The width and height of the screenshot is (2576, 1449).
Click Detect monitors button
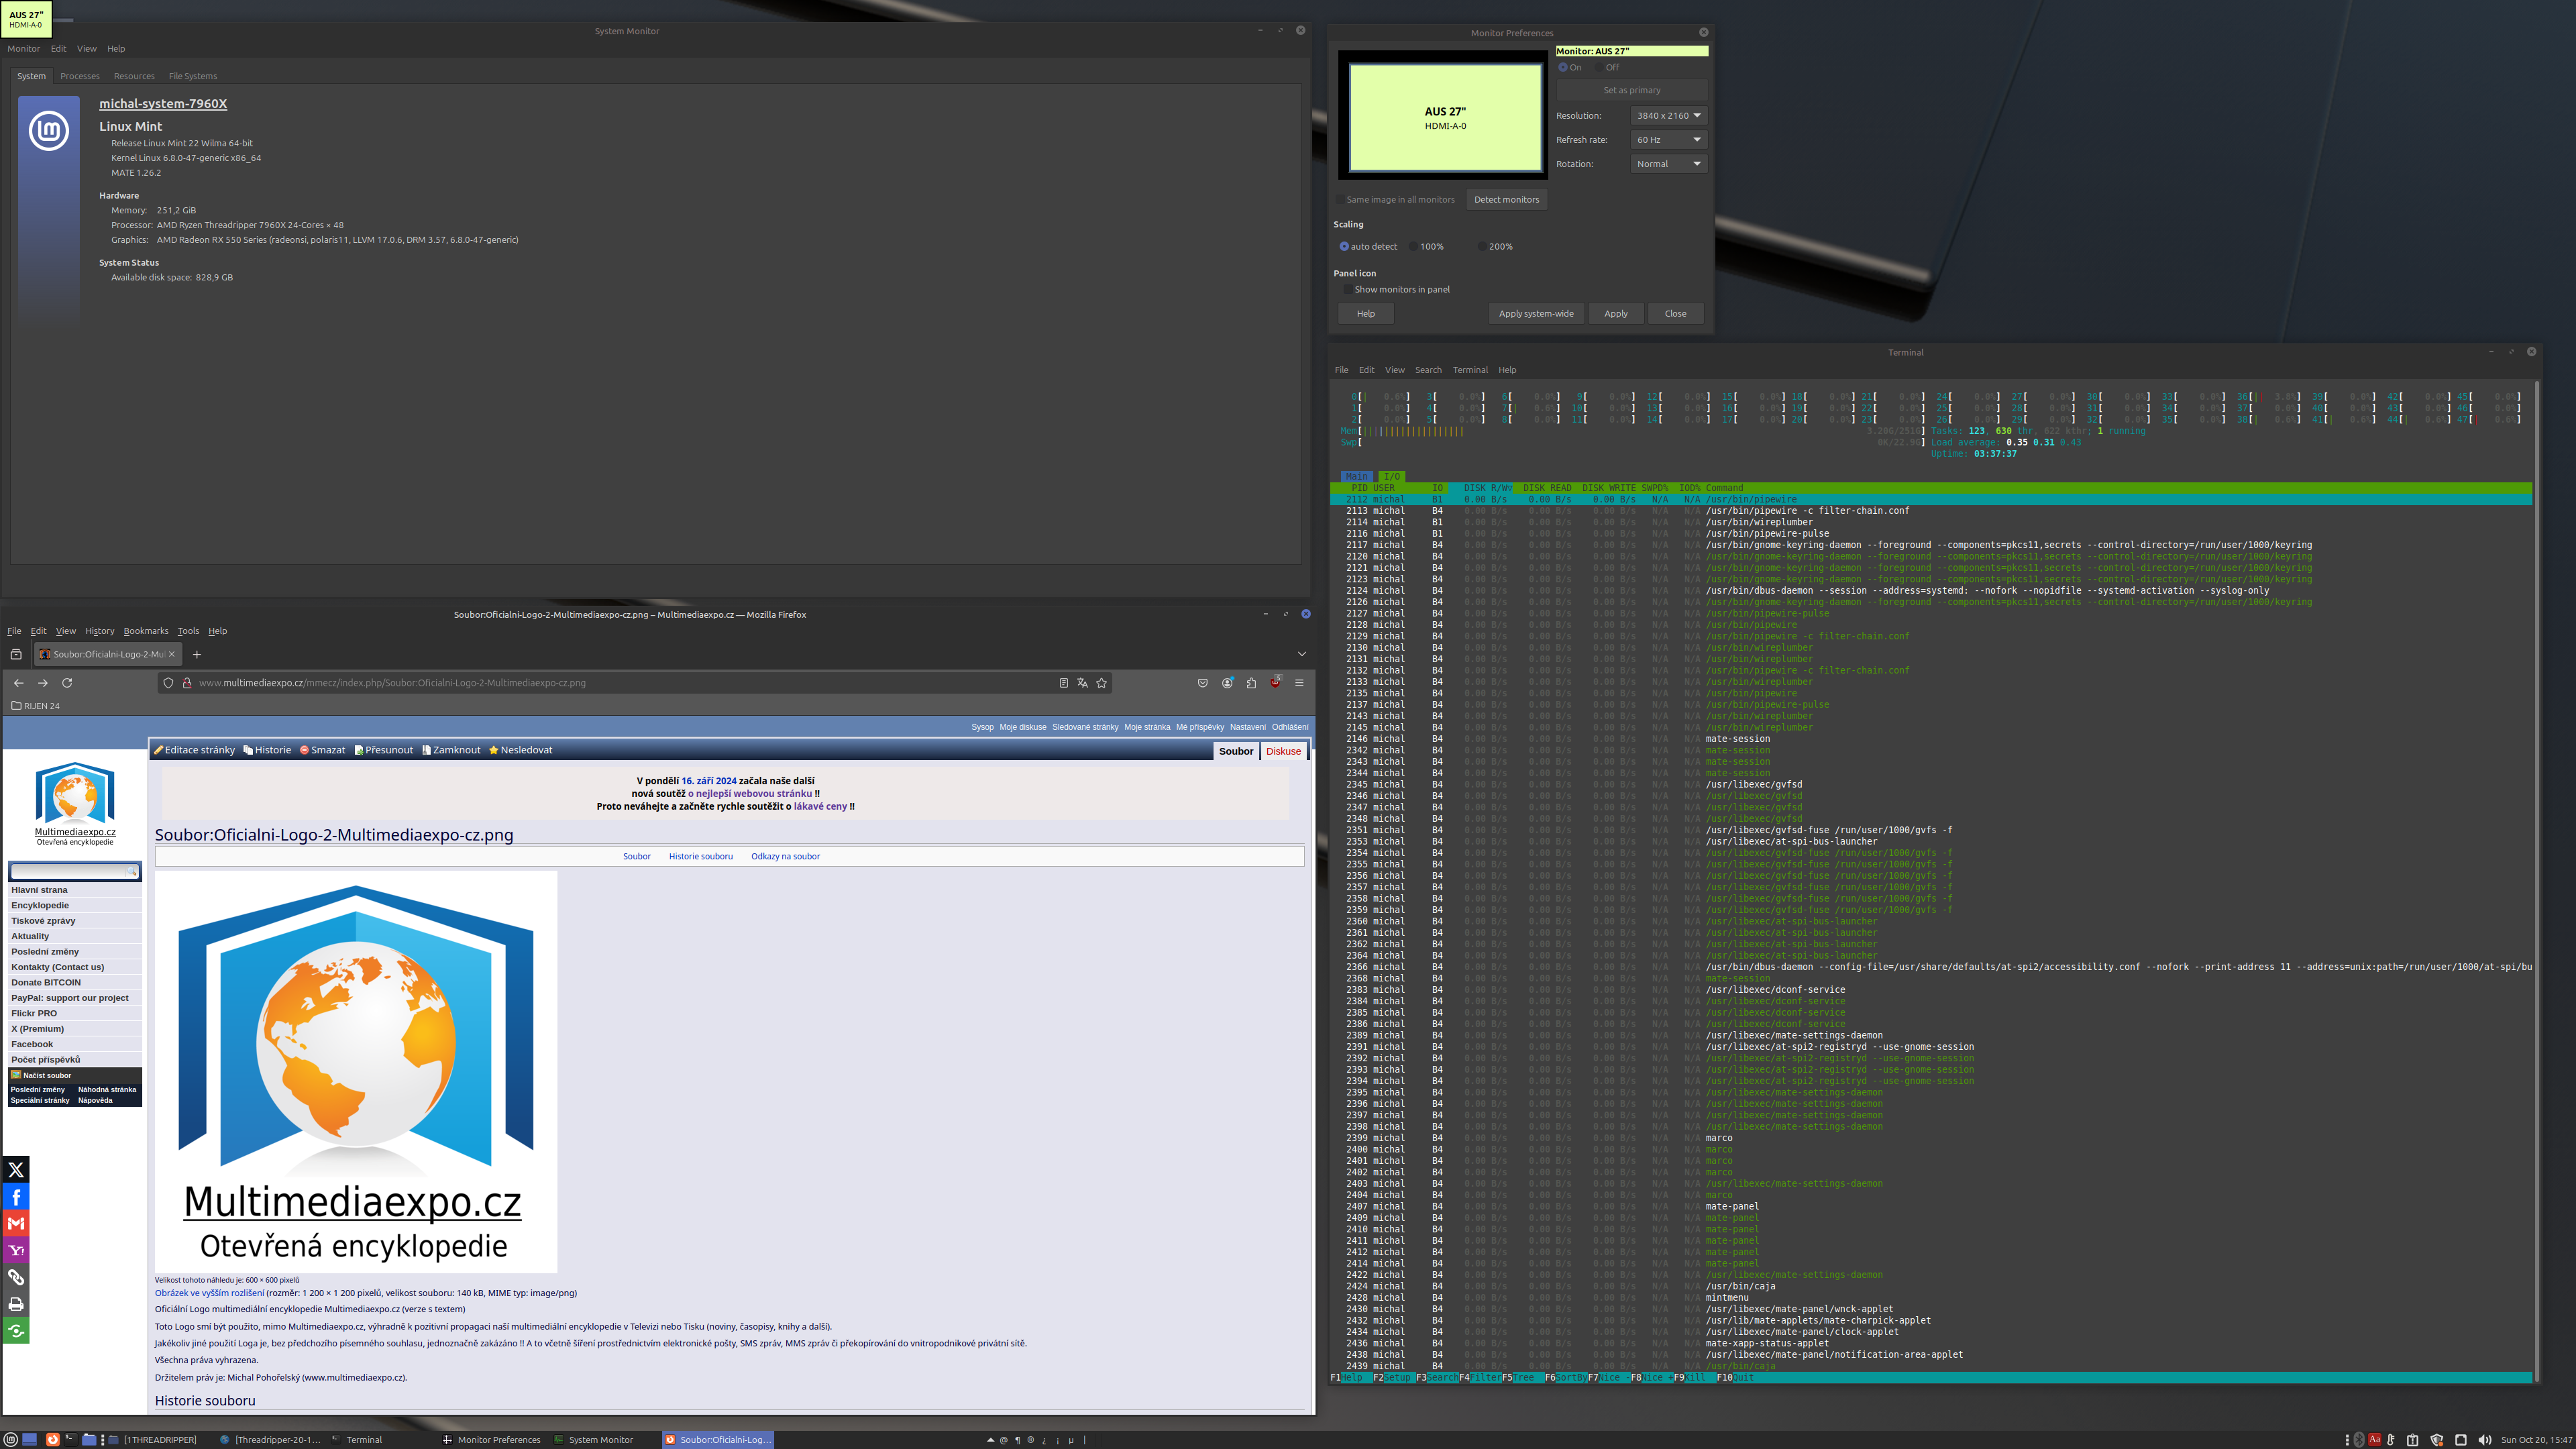[1506, 200]
